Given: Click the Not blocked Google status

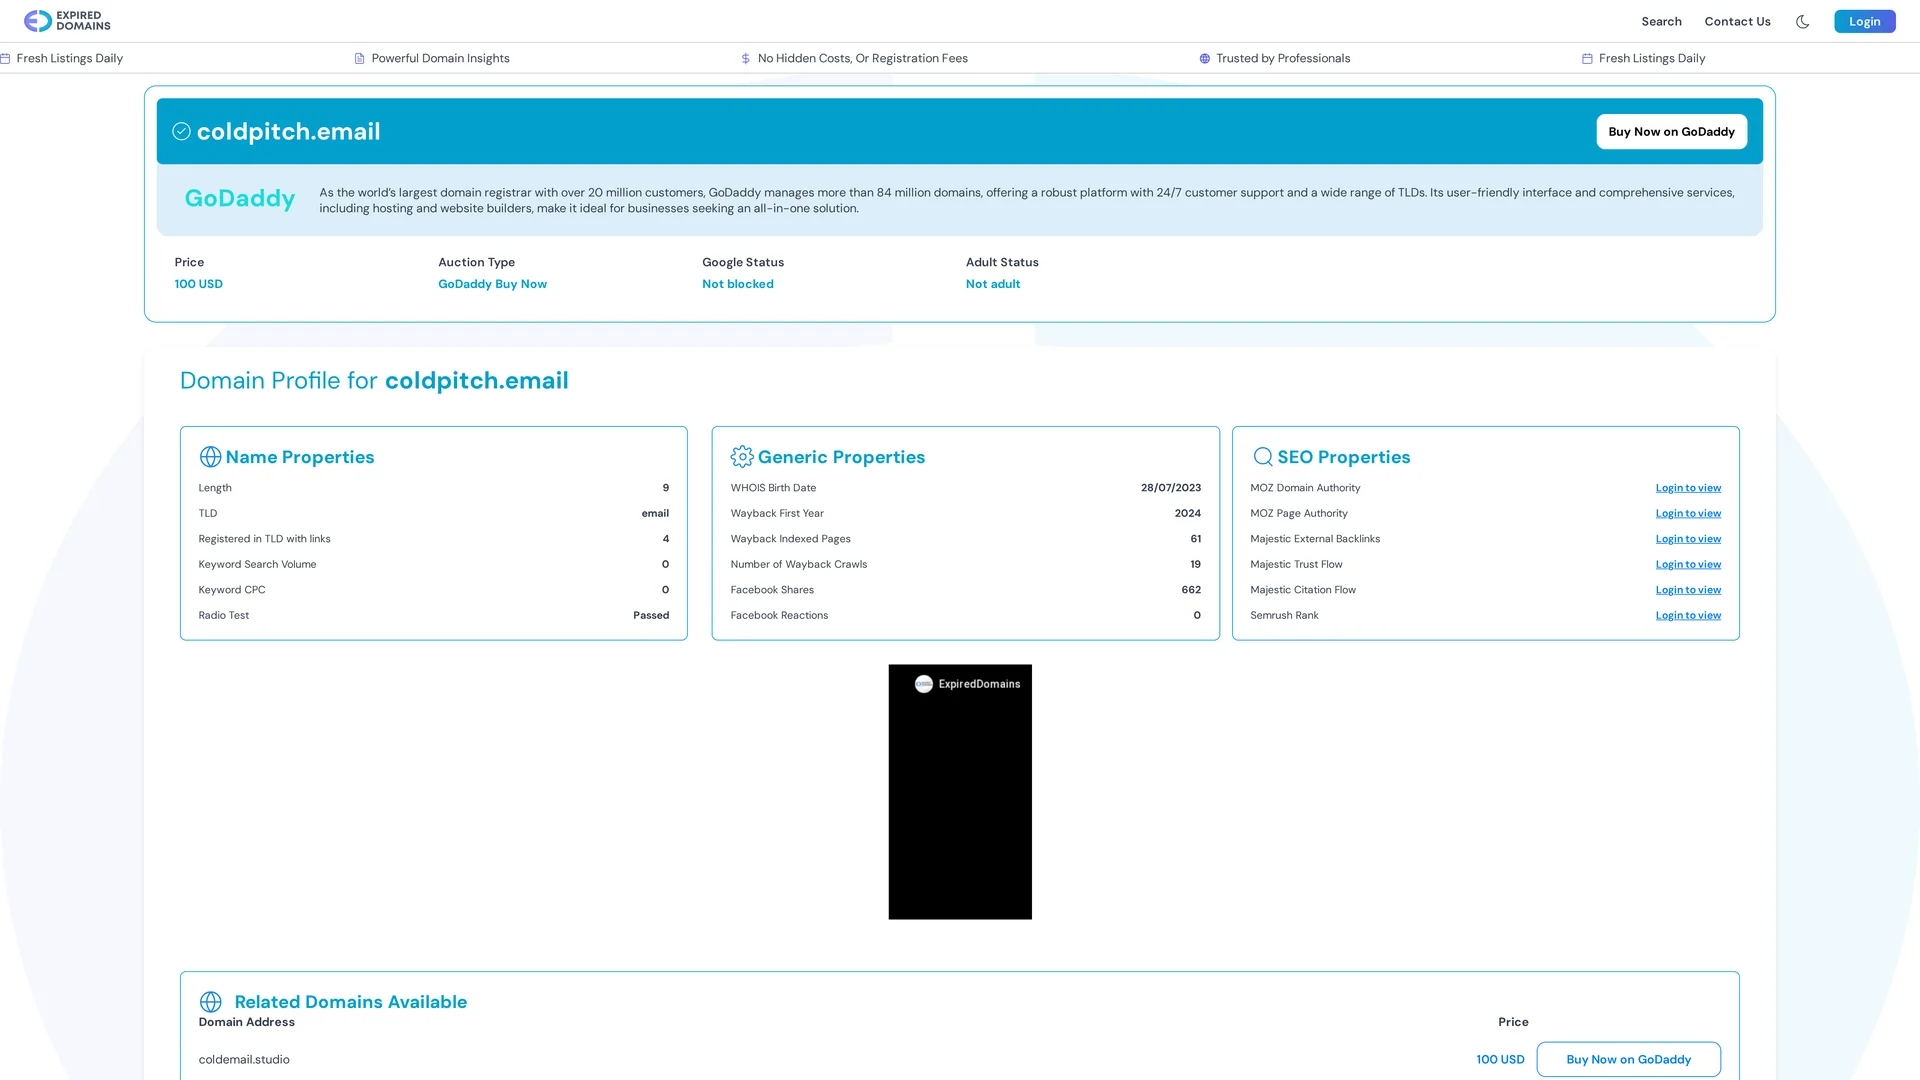Looking at the screenshot, I should (x=737, y=284).
